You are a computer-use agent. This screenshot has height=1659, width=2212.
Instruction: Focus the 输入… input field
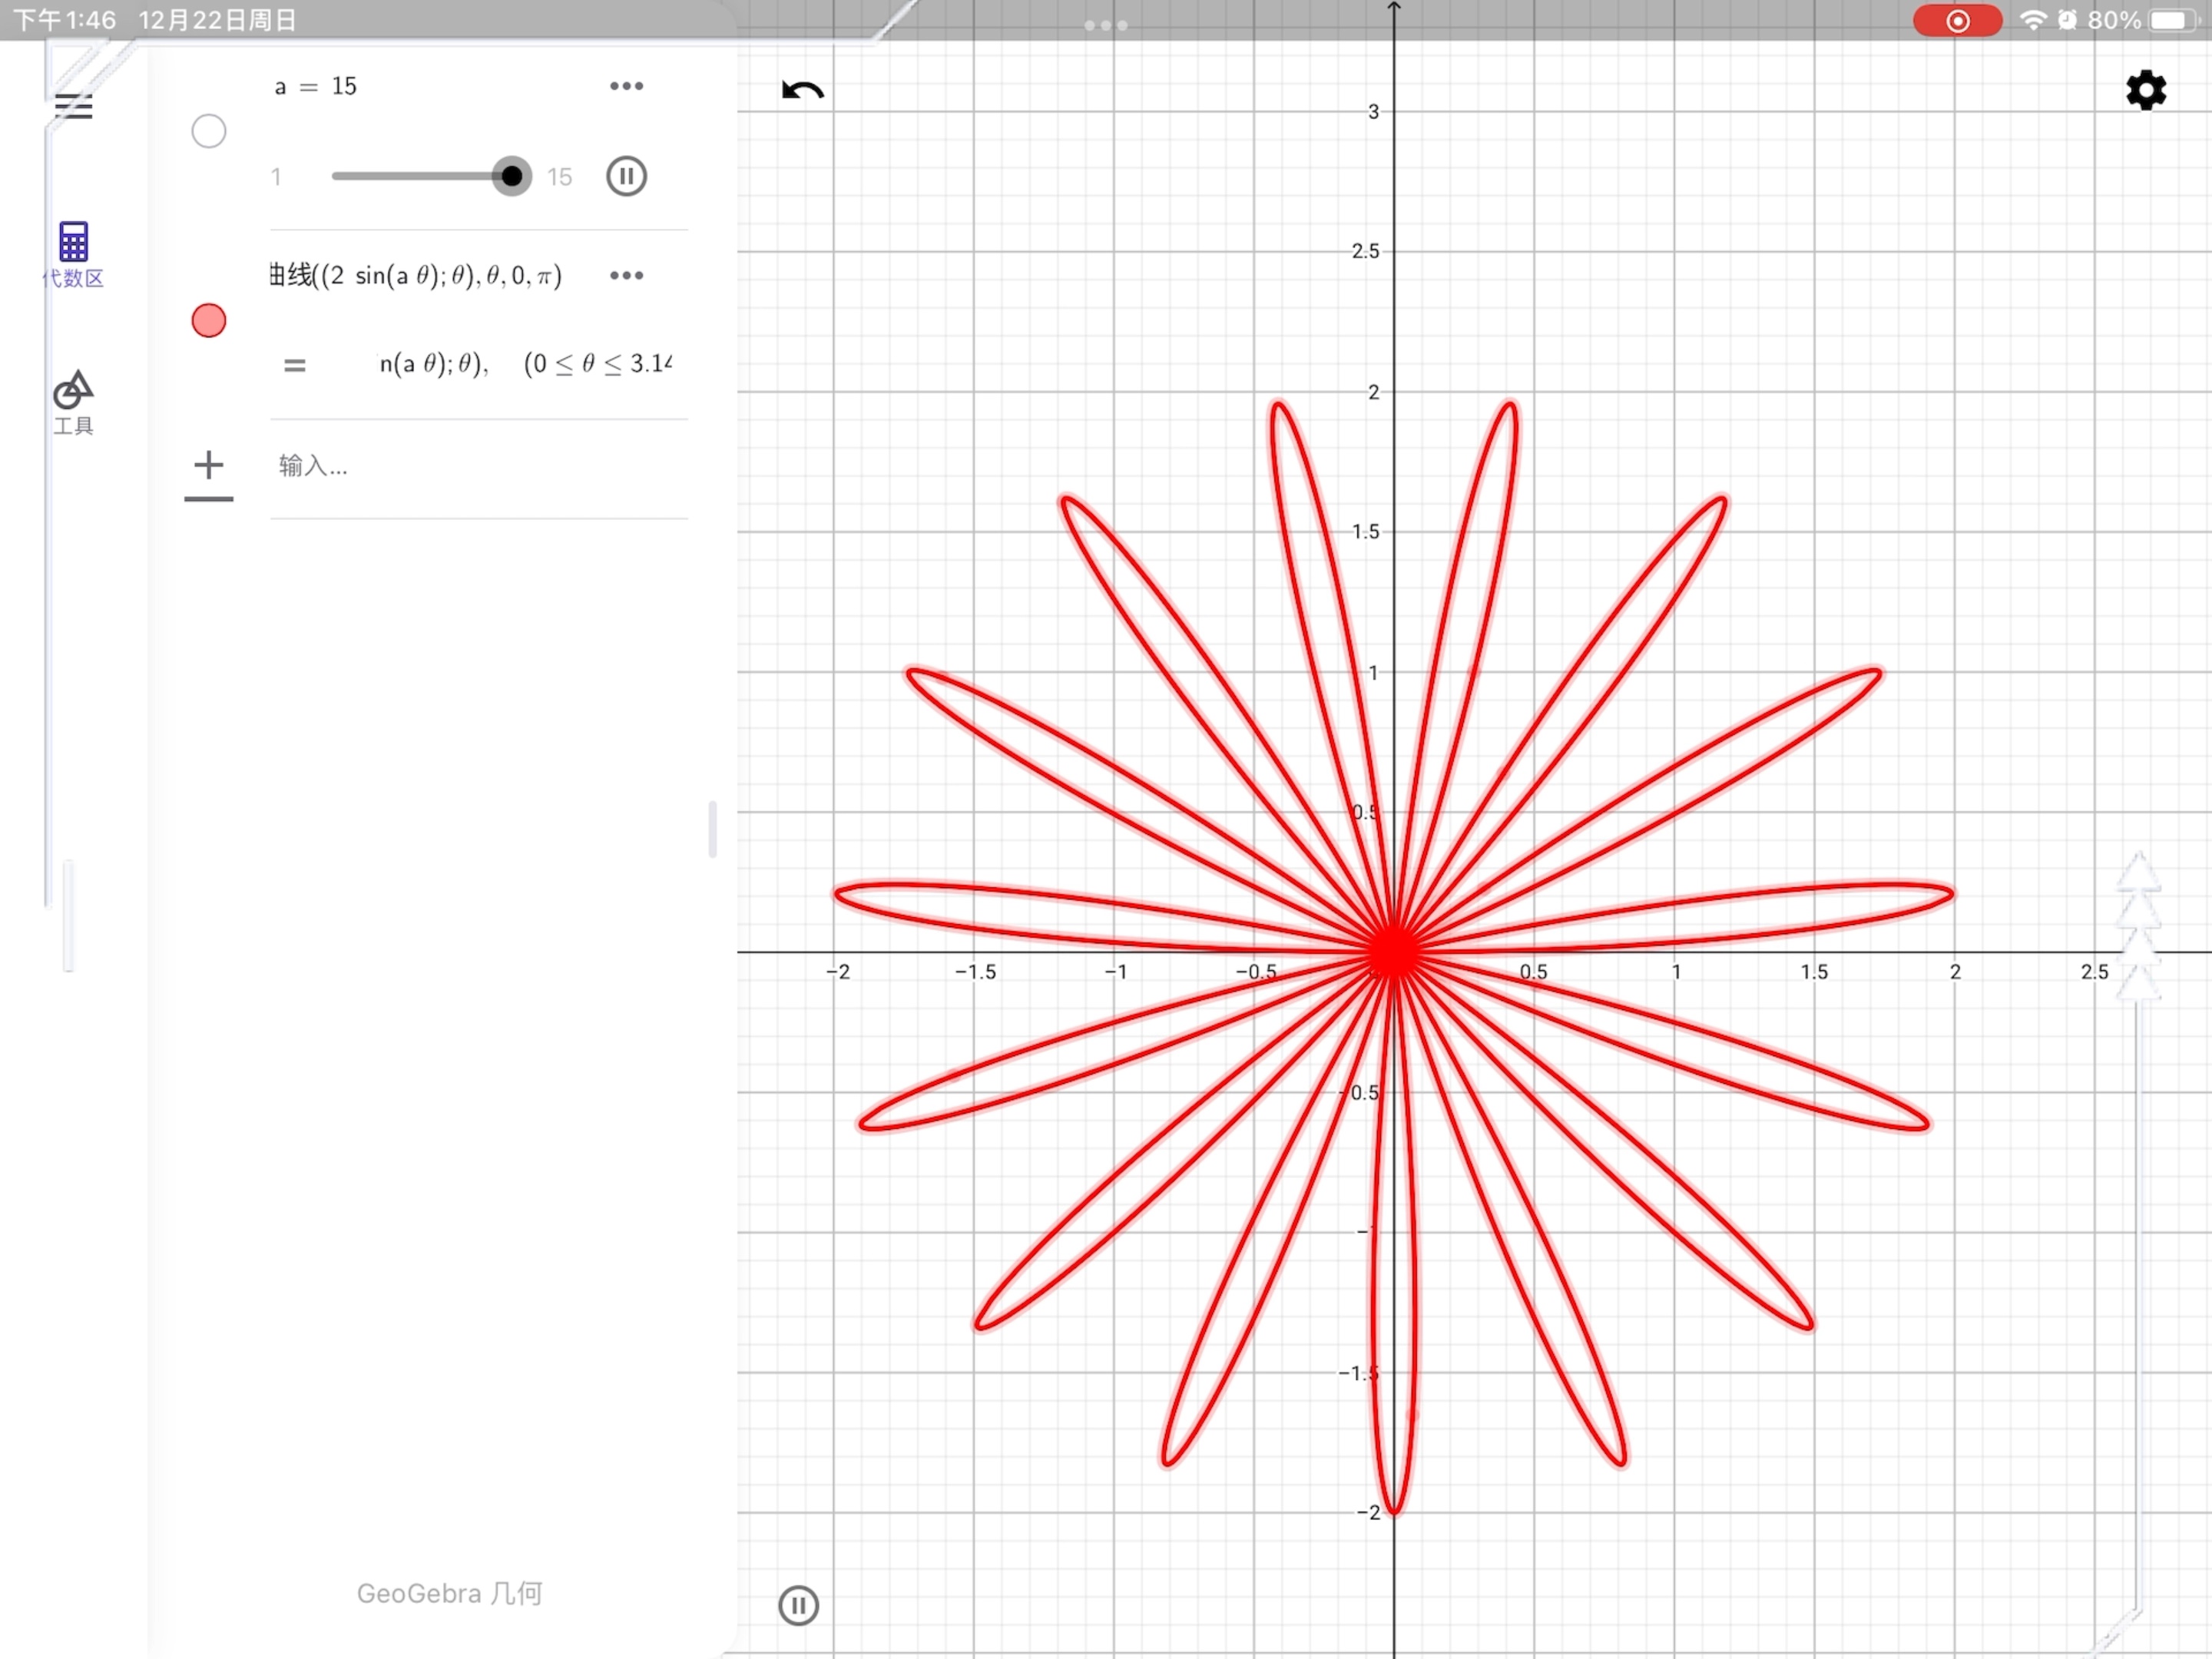480,467
